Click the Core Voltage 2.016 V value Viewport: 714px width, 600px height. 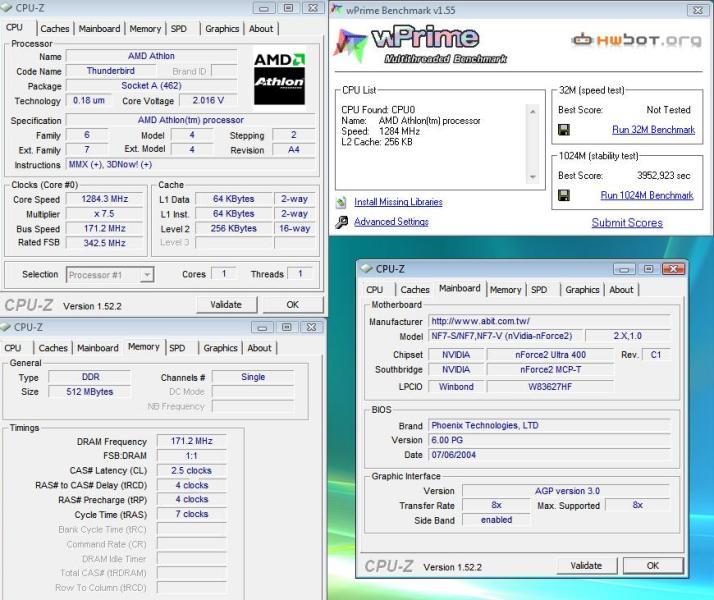tap(208, 100)
